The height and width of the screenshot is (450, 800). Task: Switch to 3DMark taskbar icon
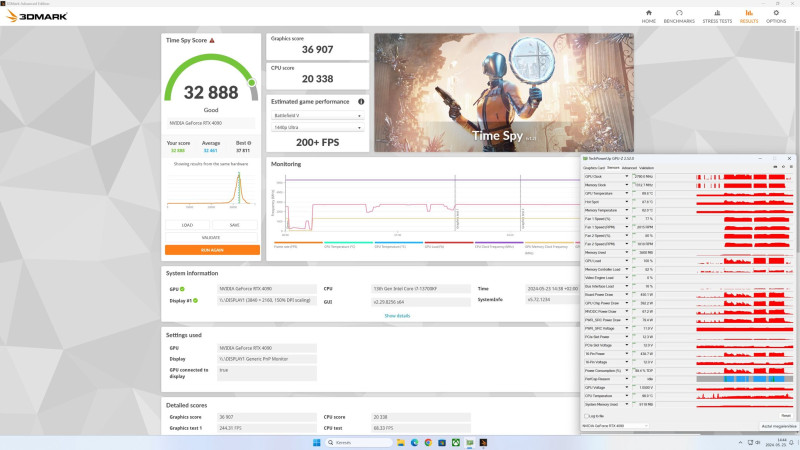point(483,442)
